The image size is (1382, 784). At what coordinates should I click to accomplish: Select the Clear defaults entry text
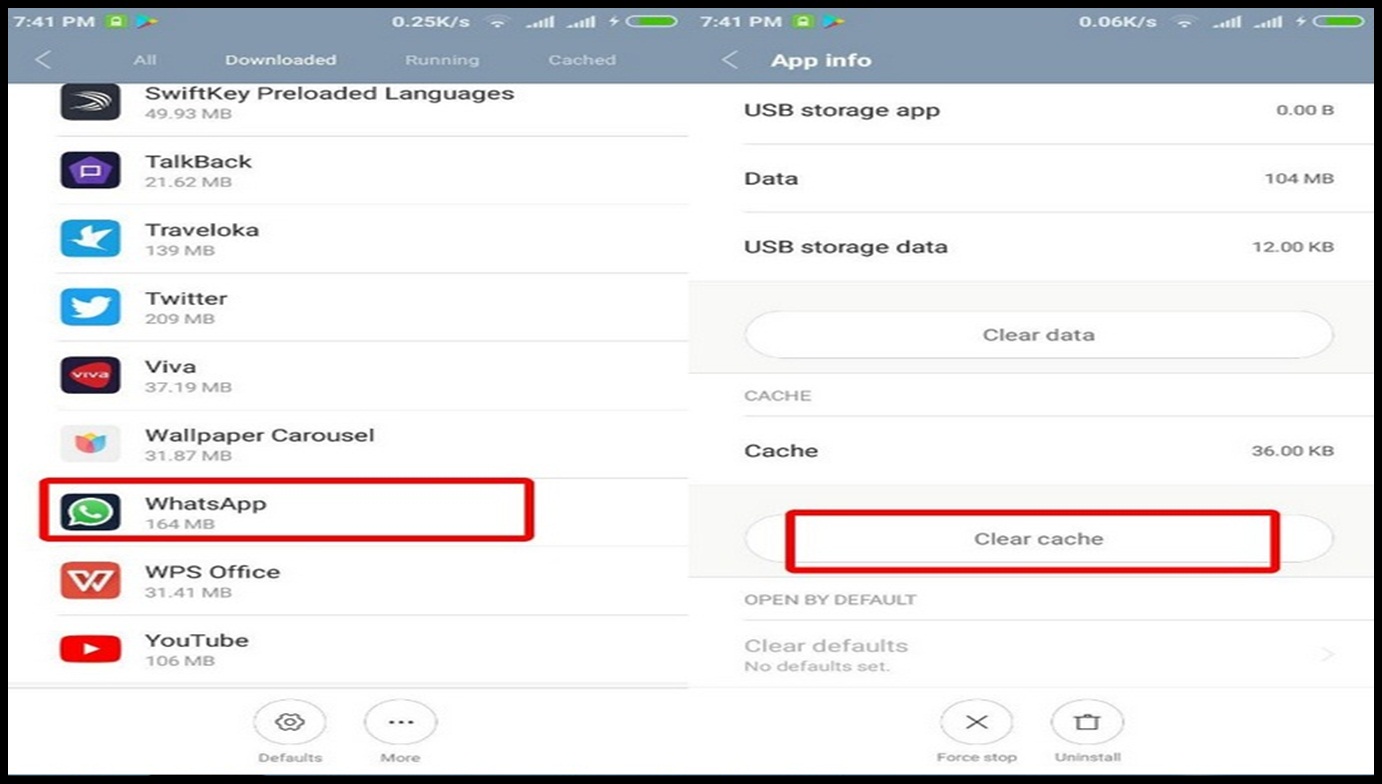[x=826, y=646]
